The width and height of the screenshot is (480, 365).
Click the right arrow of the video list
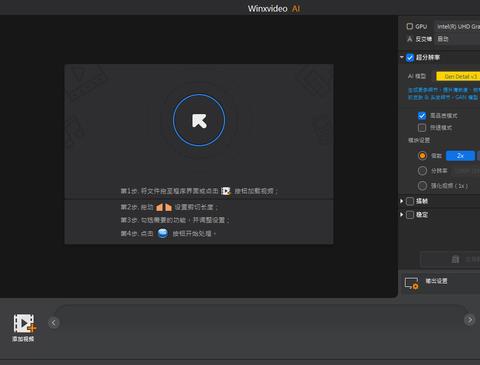(470, 320)
